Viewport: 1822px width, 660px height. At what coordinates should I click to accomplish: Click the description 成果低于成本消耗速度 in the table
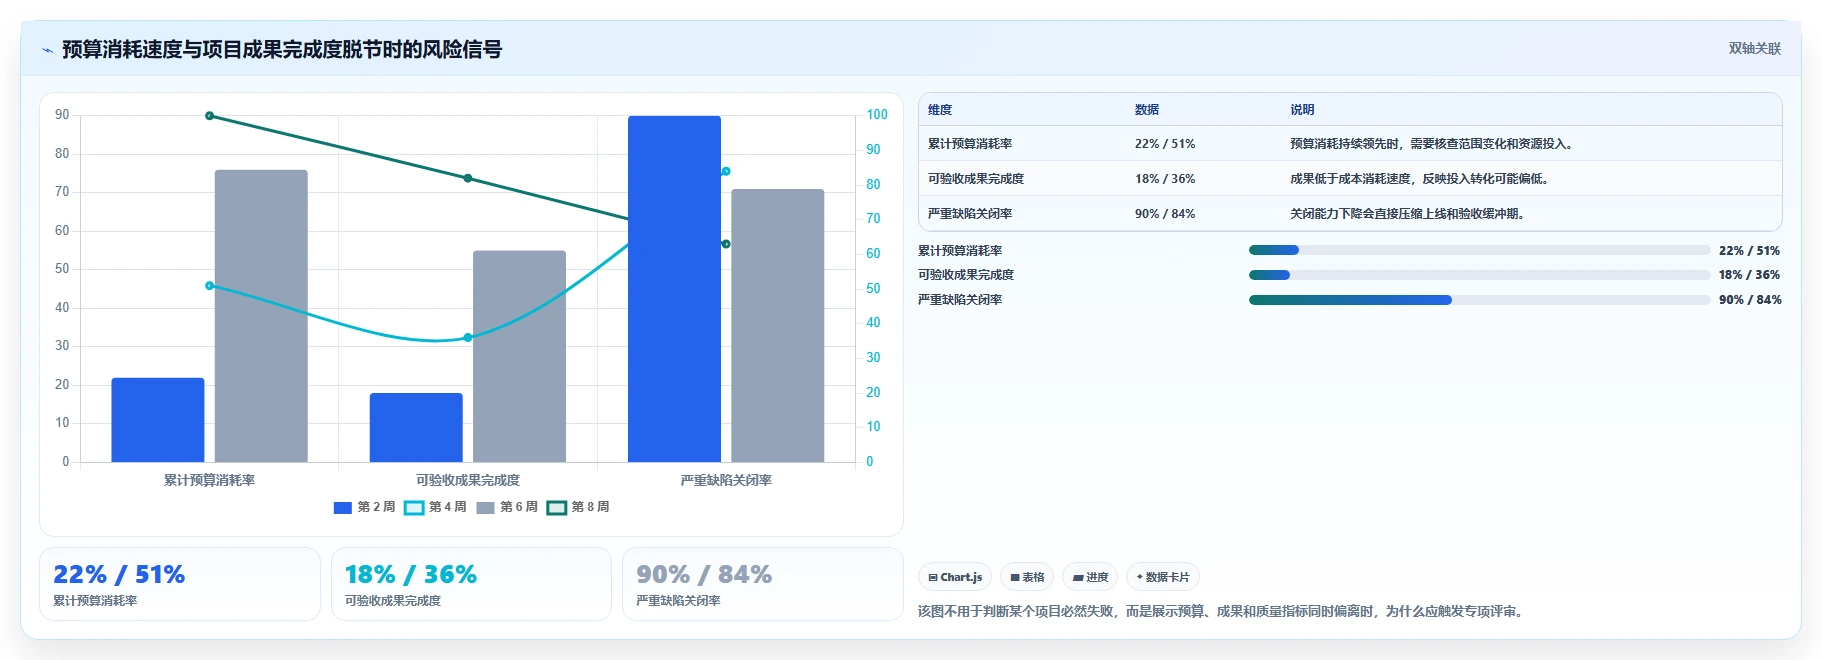tap(1421, 179)
